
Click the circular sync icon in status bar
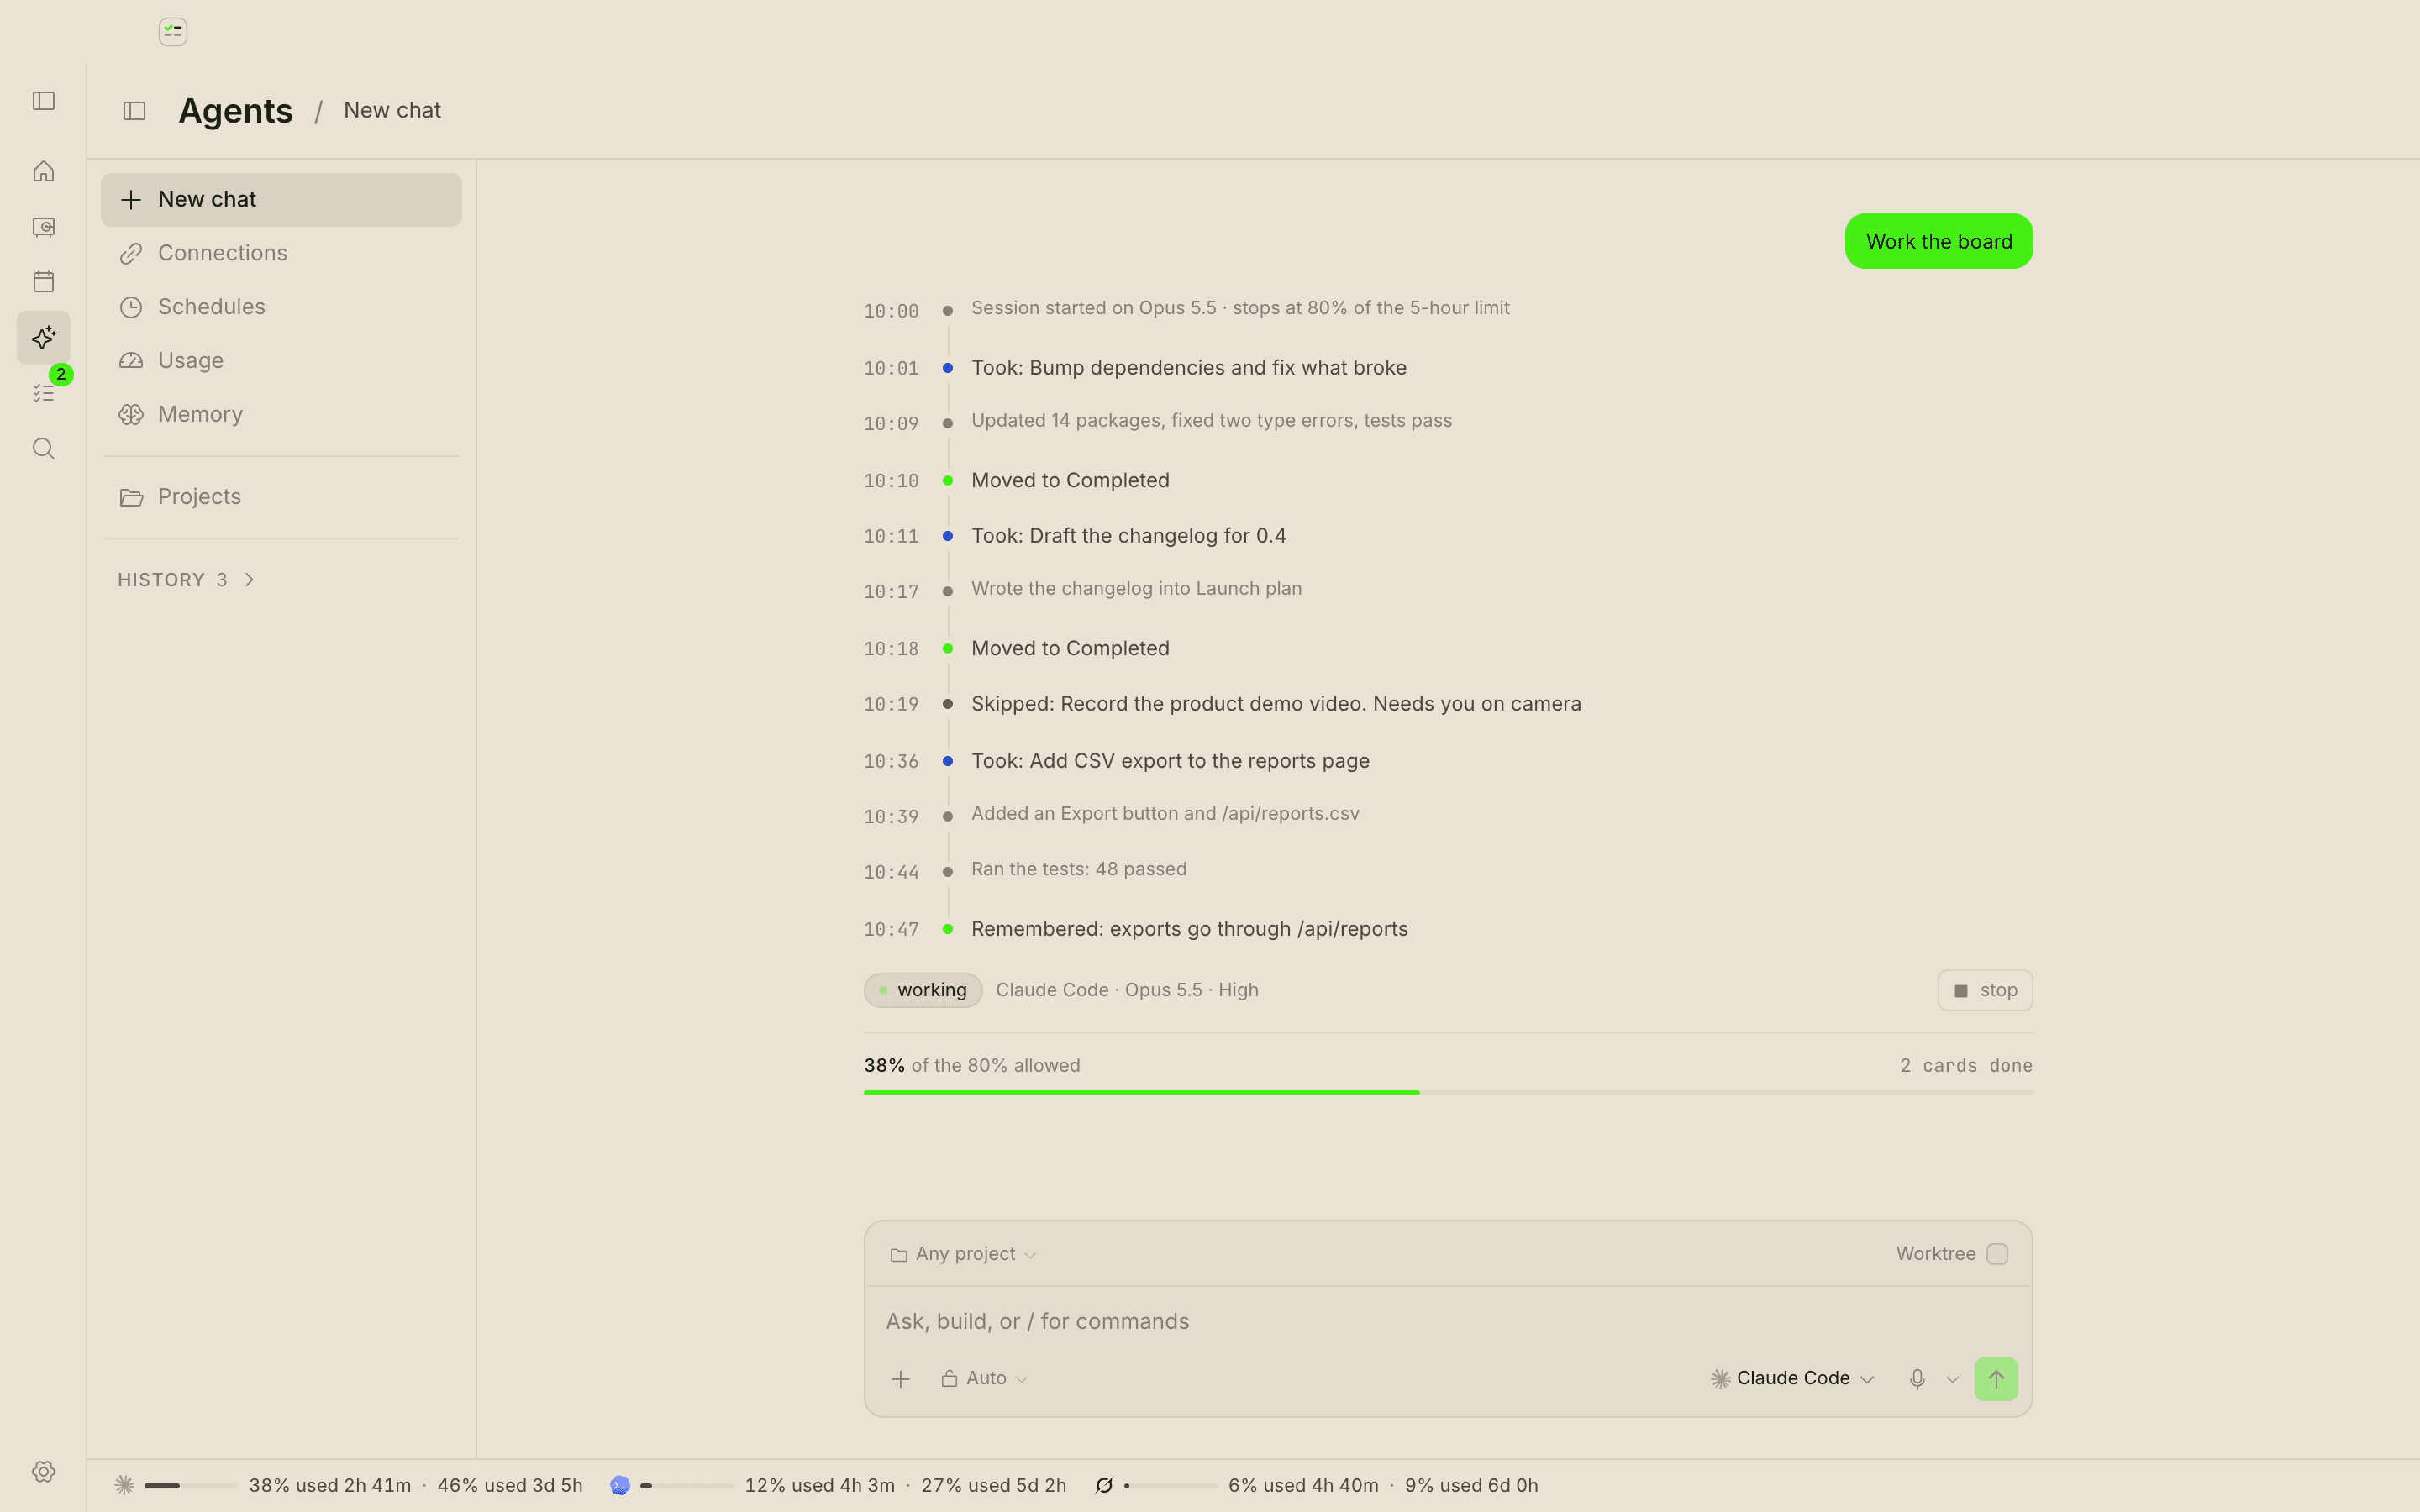pos(1104,1485)
